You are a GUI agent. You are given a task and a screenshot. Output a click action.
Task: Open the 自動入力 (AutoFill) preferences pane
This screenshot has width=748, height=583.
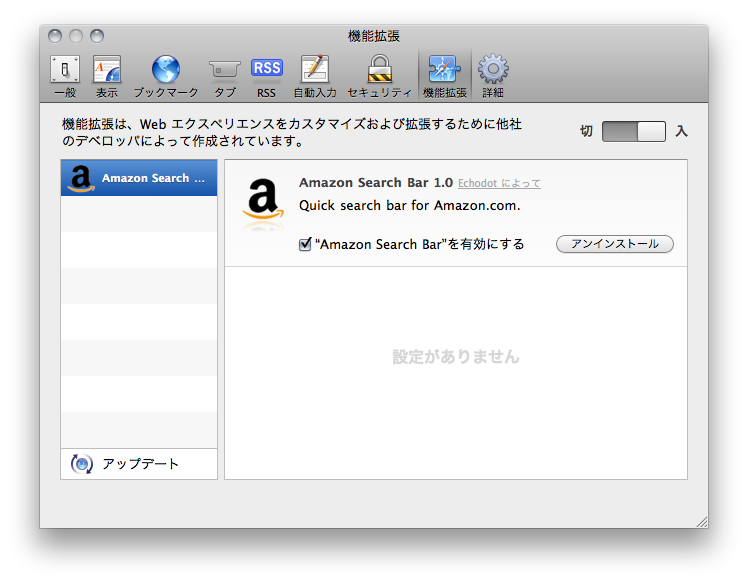(x=315, y=76)
